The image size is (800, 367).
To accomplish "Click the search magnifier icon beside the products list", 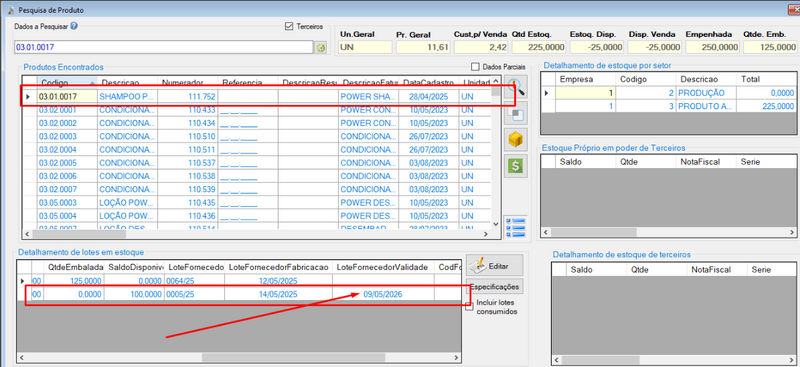I will click(517, 88).
